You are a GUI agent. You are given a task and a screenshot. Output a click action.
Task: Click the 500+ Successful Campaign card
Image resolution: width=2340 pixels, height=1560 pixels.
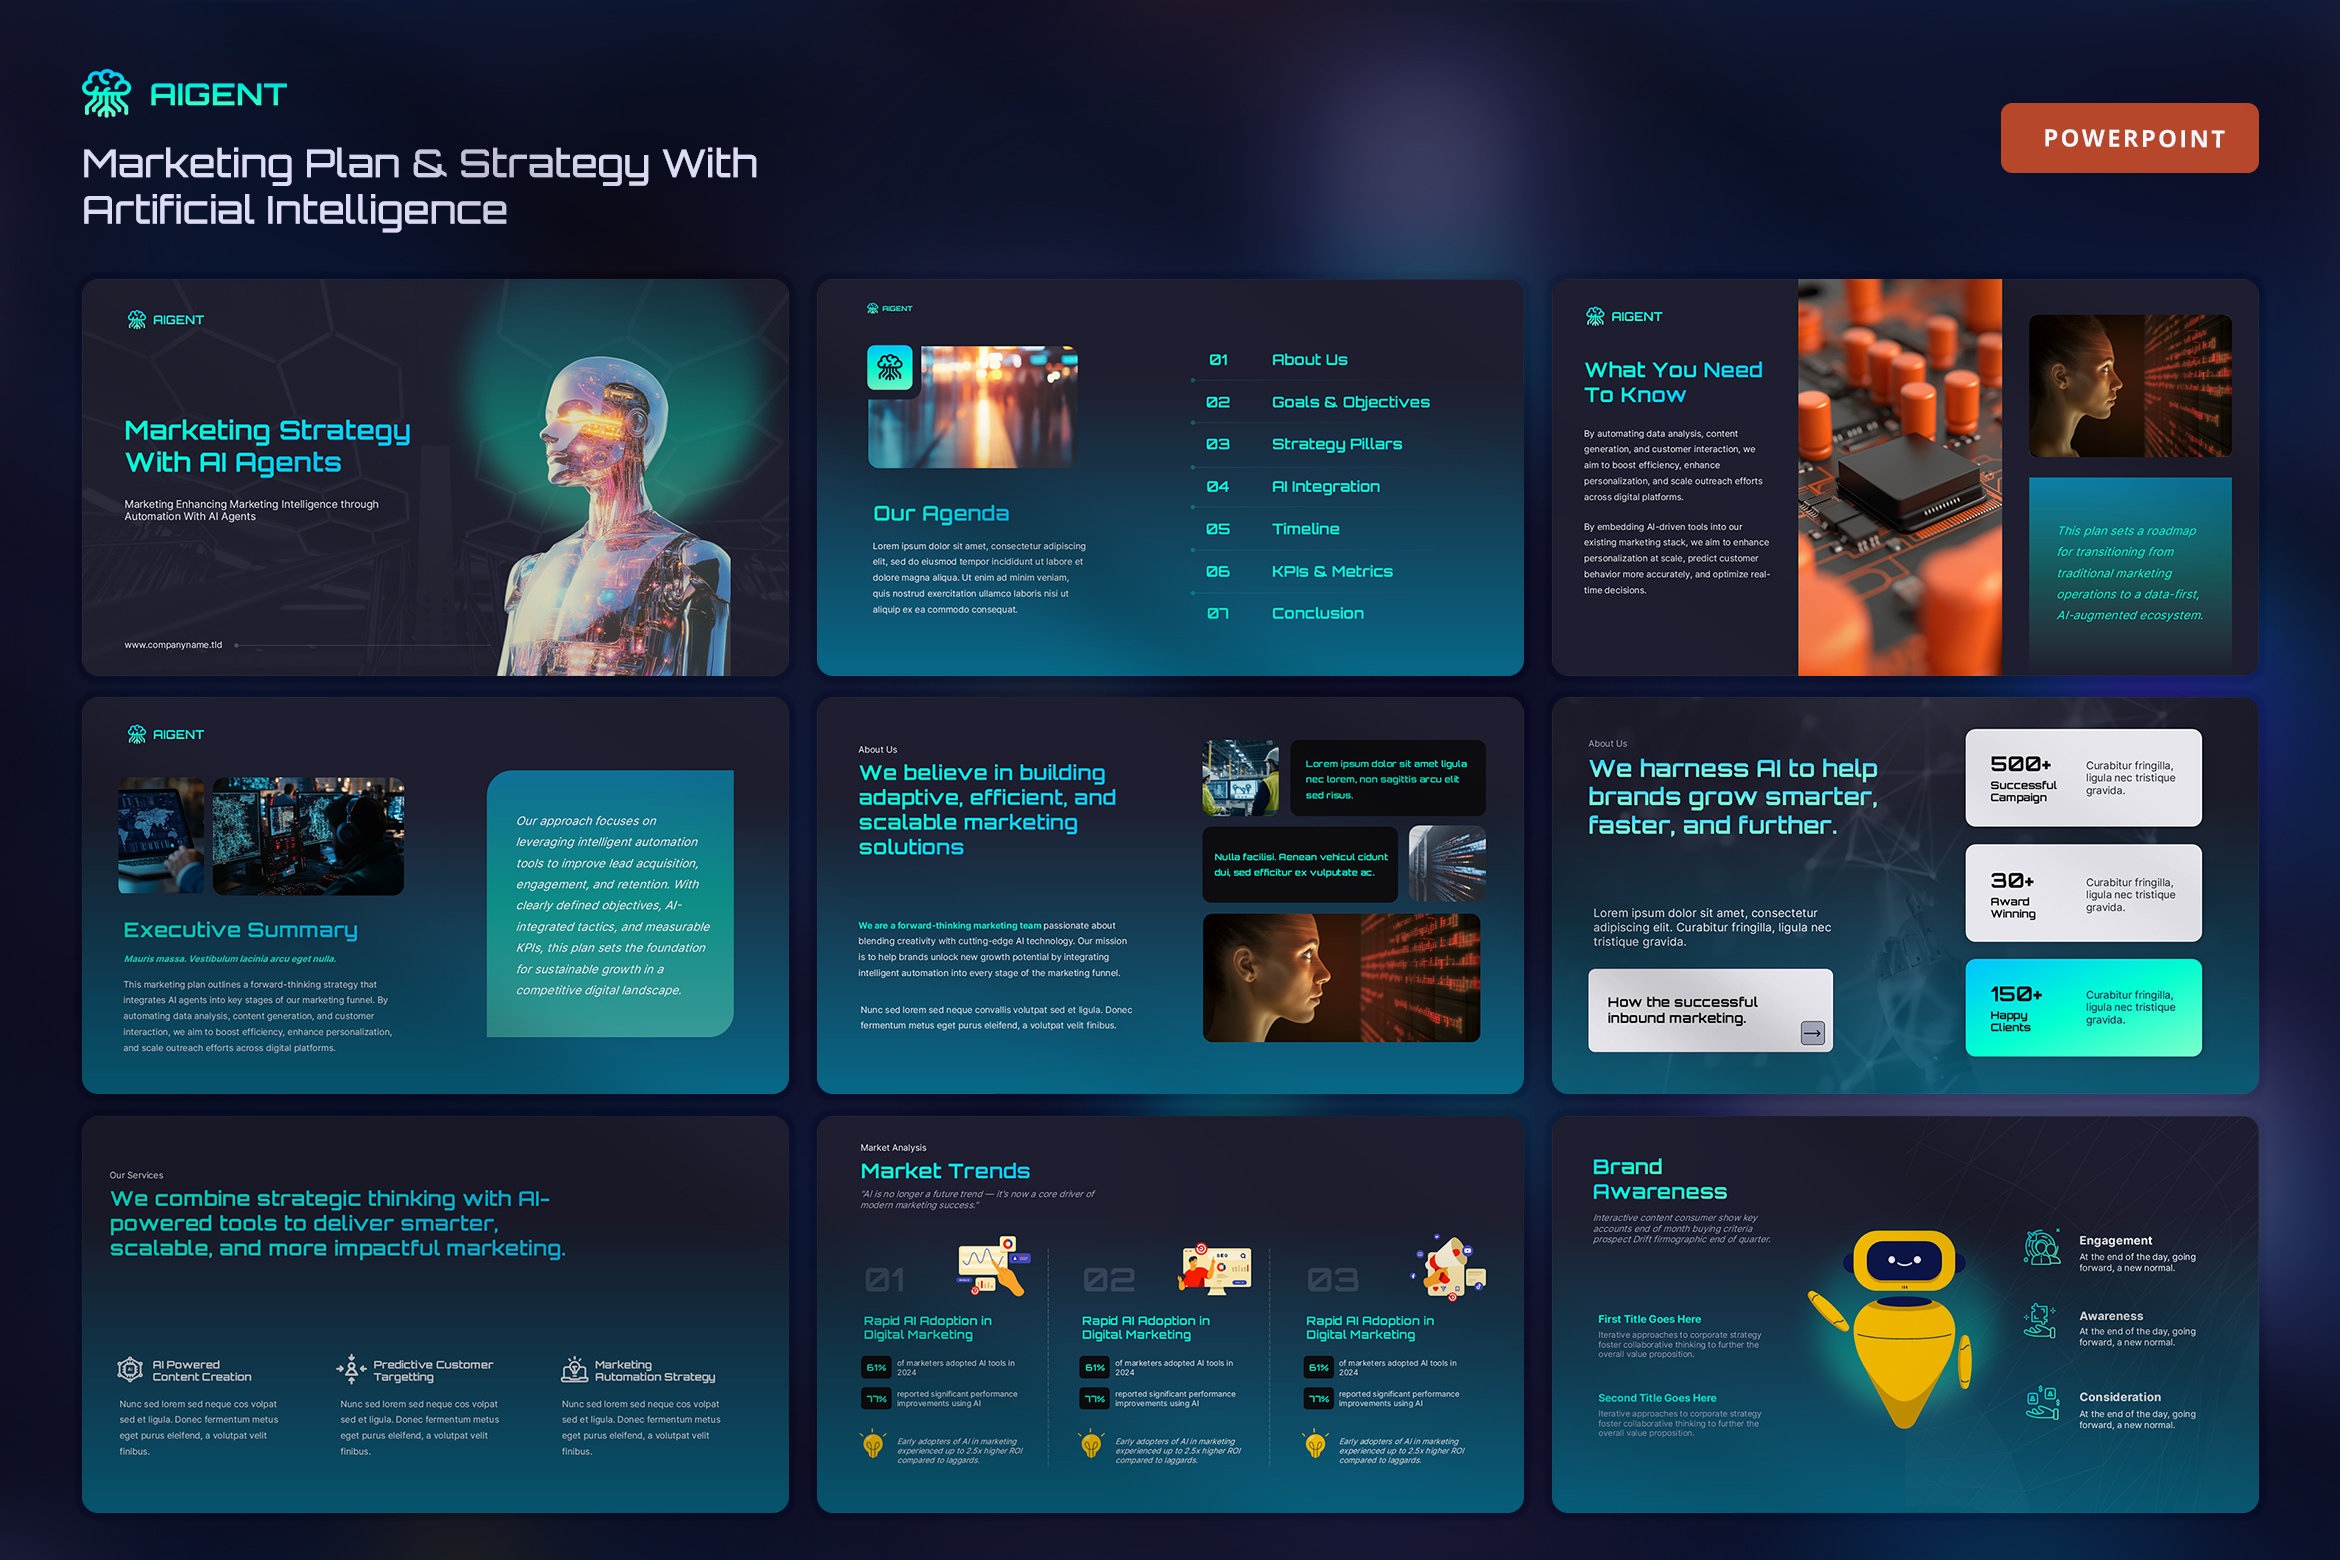click(2083, 778)
